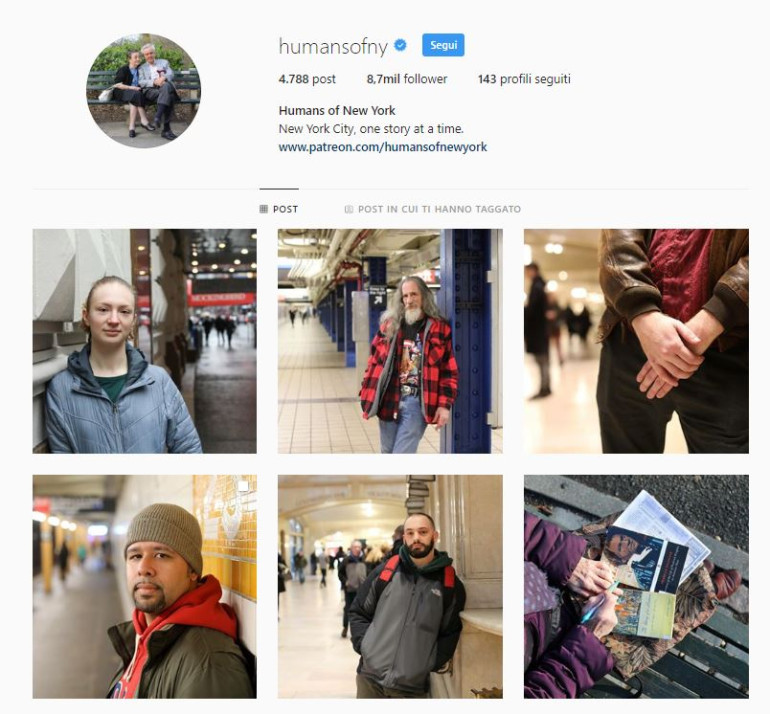
Task: Open post of bearded man in red plaid
Action: point(390,341)
